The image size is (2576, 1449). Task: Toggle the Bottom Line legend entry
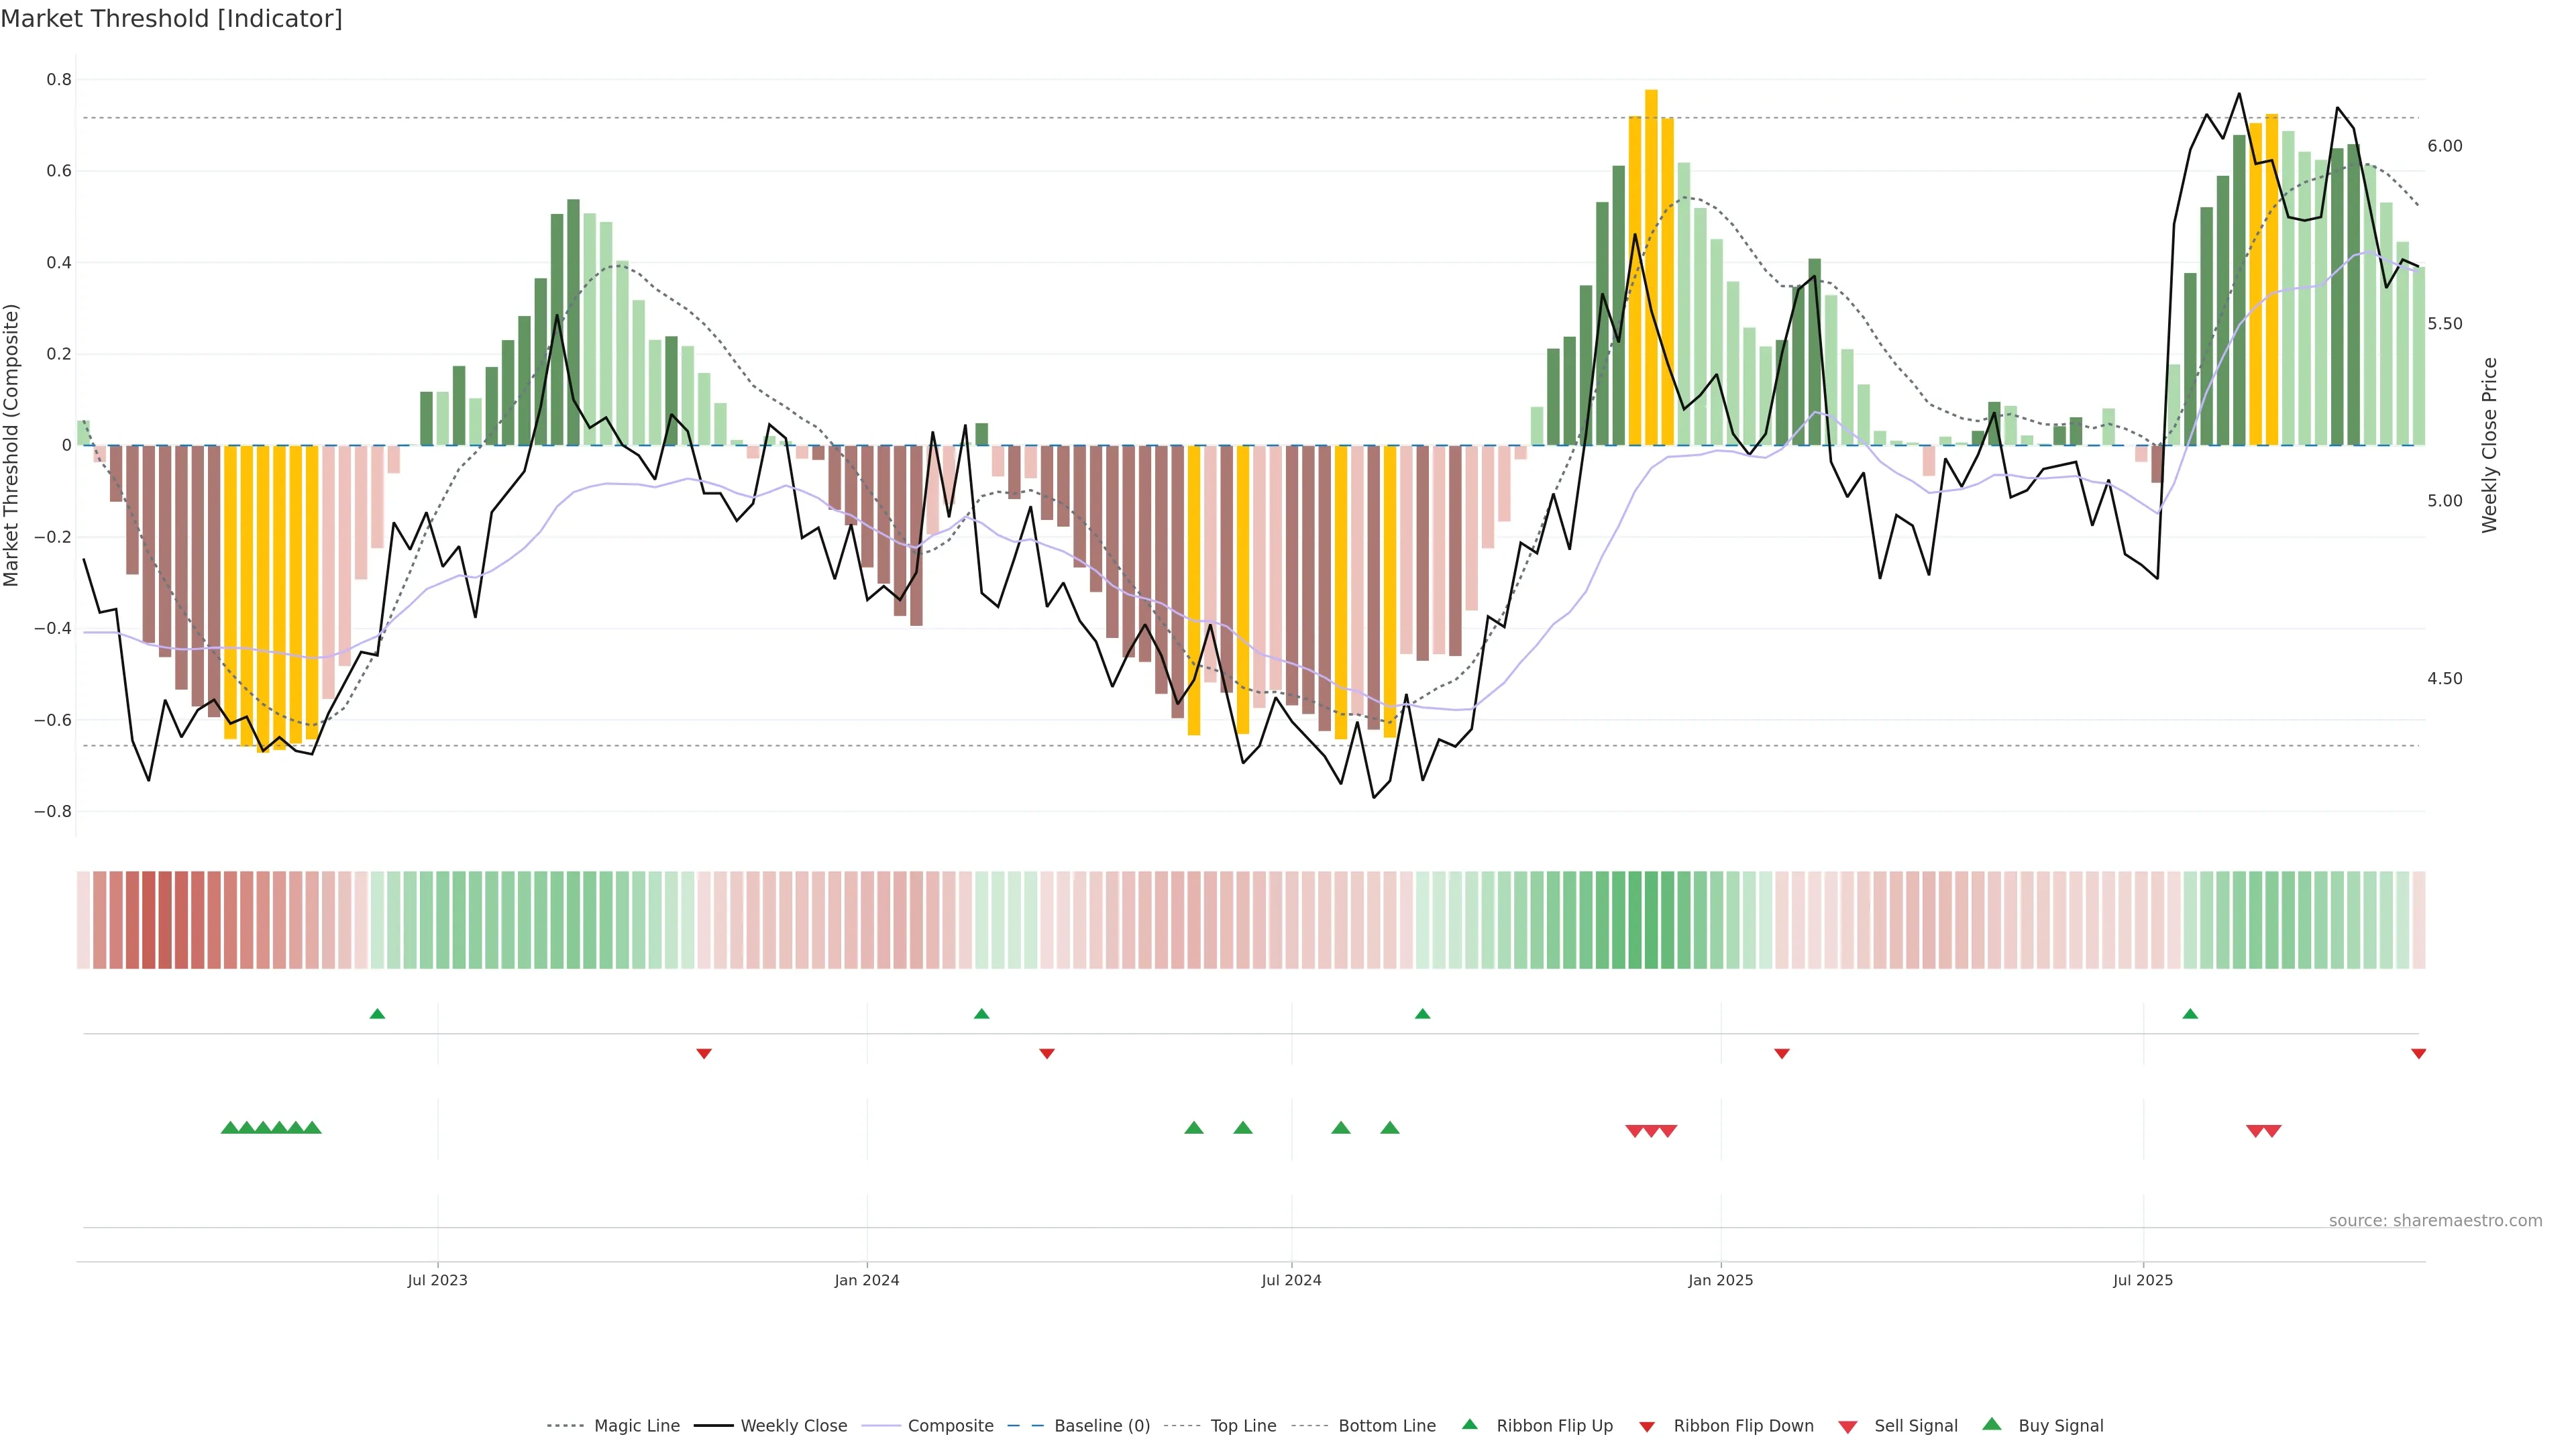click(x=1386, y=1426)
